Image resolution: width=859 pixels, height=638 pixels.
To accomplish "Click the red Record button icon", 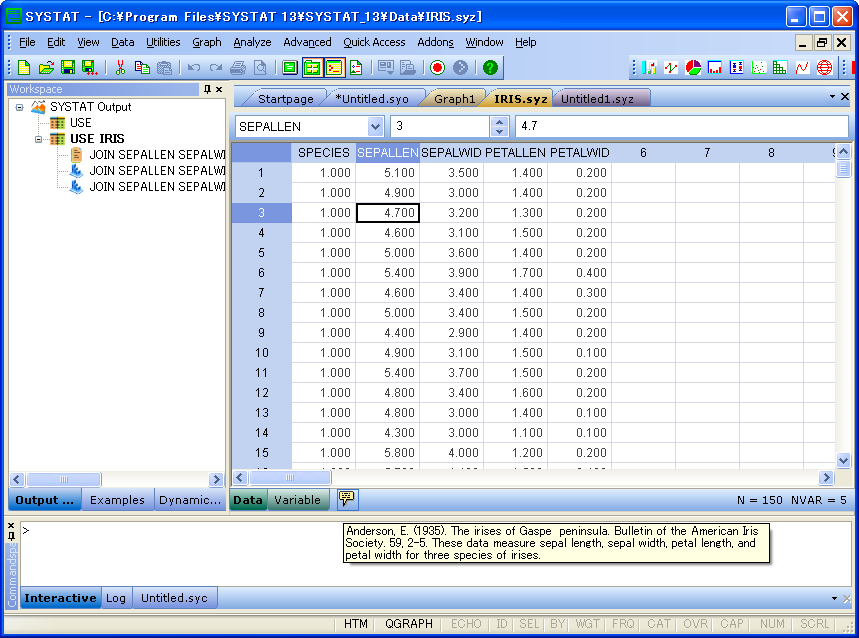I will [437, 67].
